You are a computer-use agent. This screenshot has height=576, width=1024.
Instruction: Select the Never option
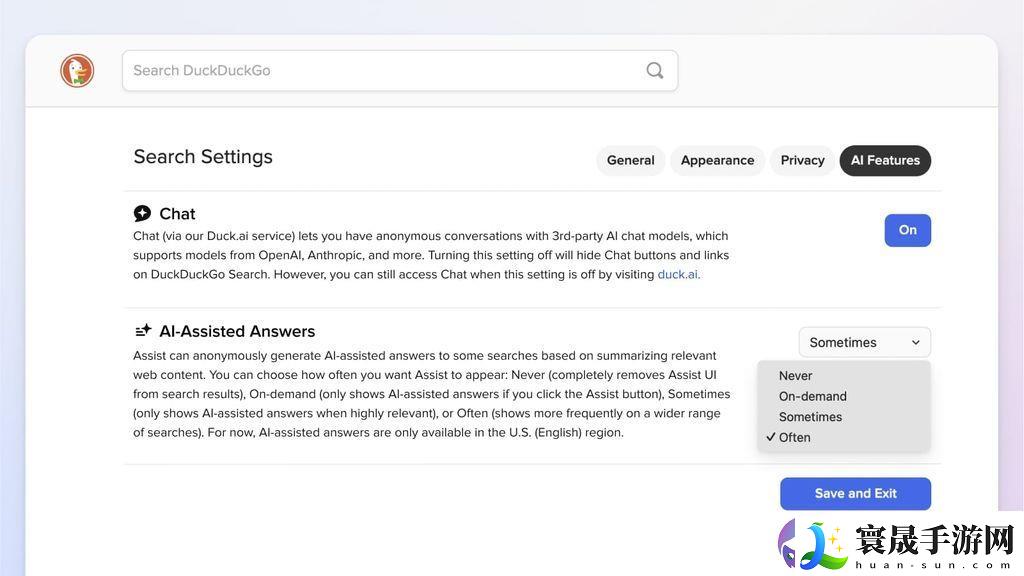point(795,375)
